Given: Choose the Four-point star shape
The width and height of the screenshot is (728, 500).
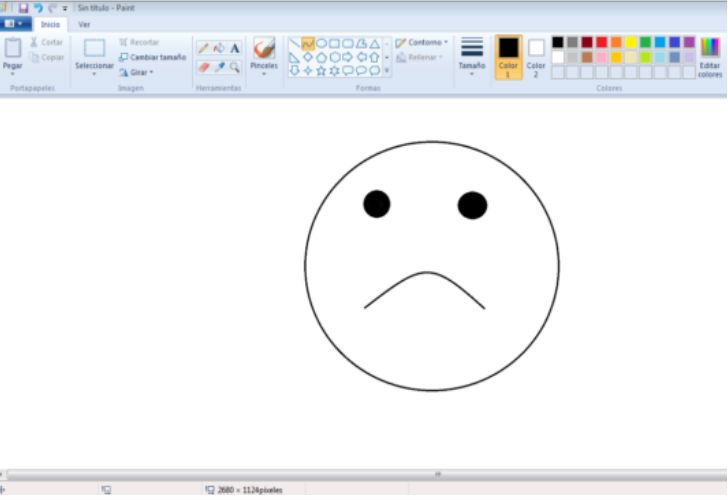Looking at the screenshot, I should 308,71.
